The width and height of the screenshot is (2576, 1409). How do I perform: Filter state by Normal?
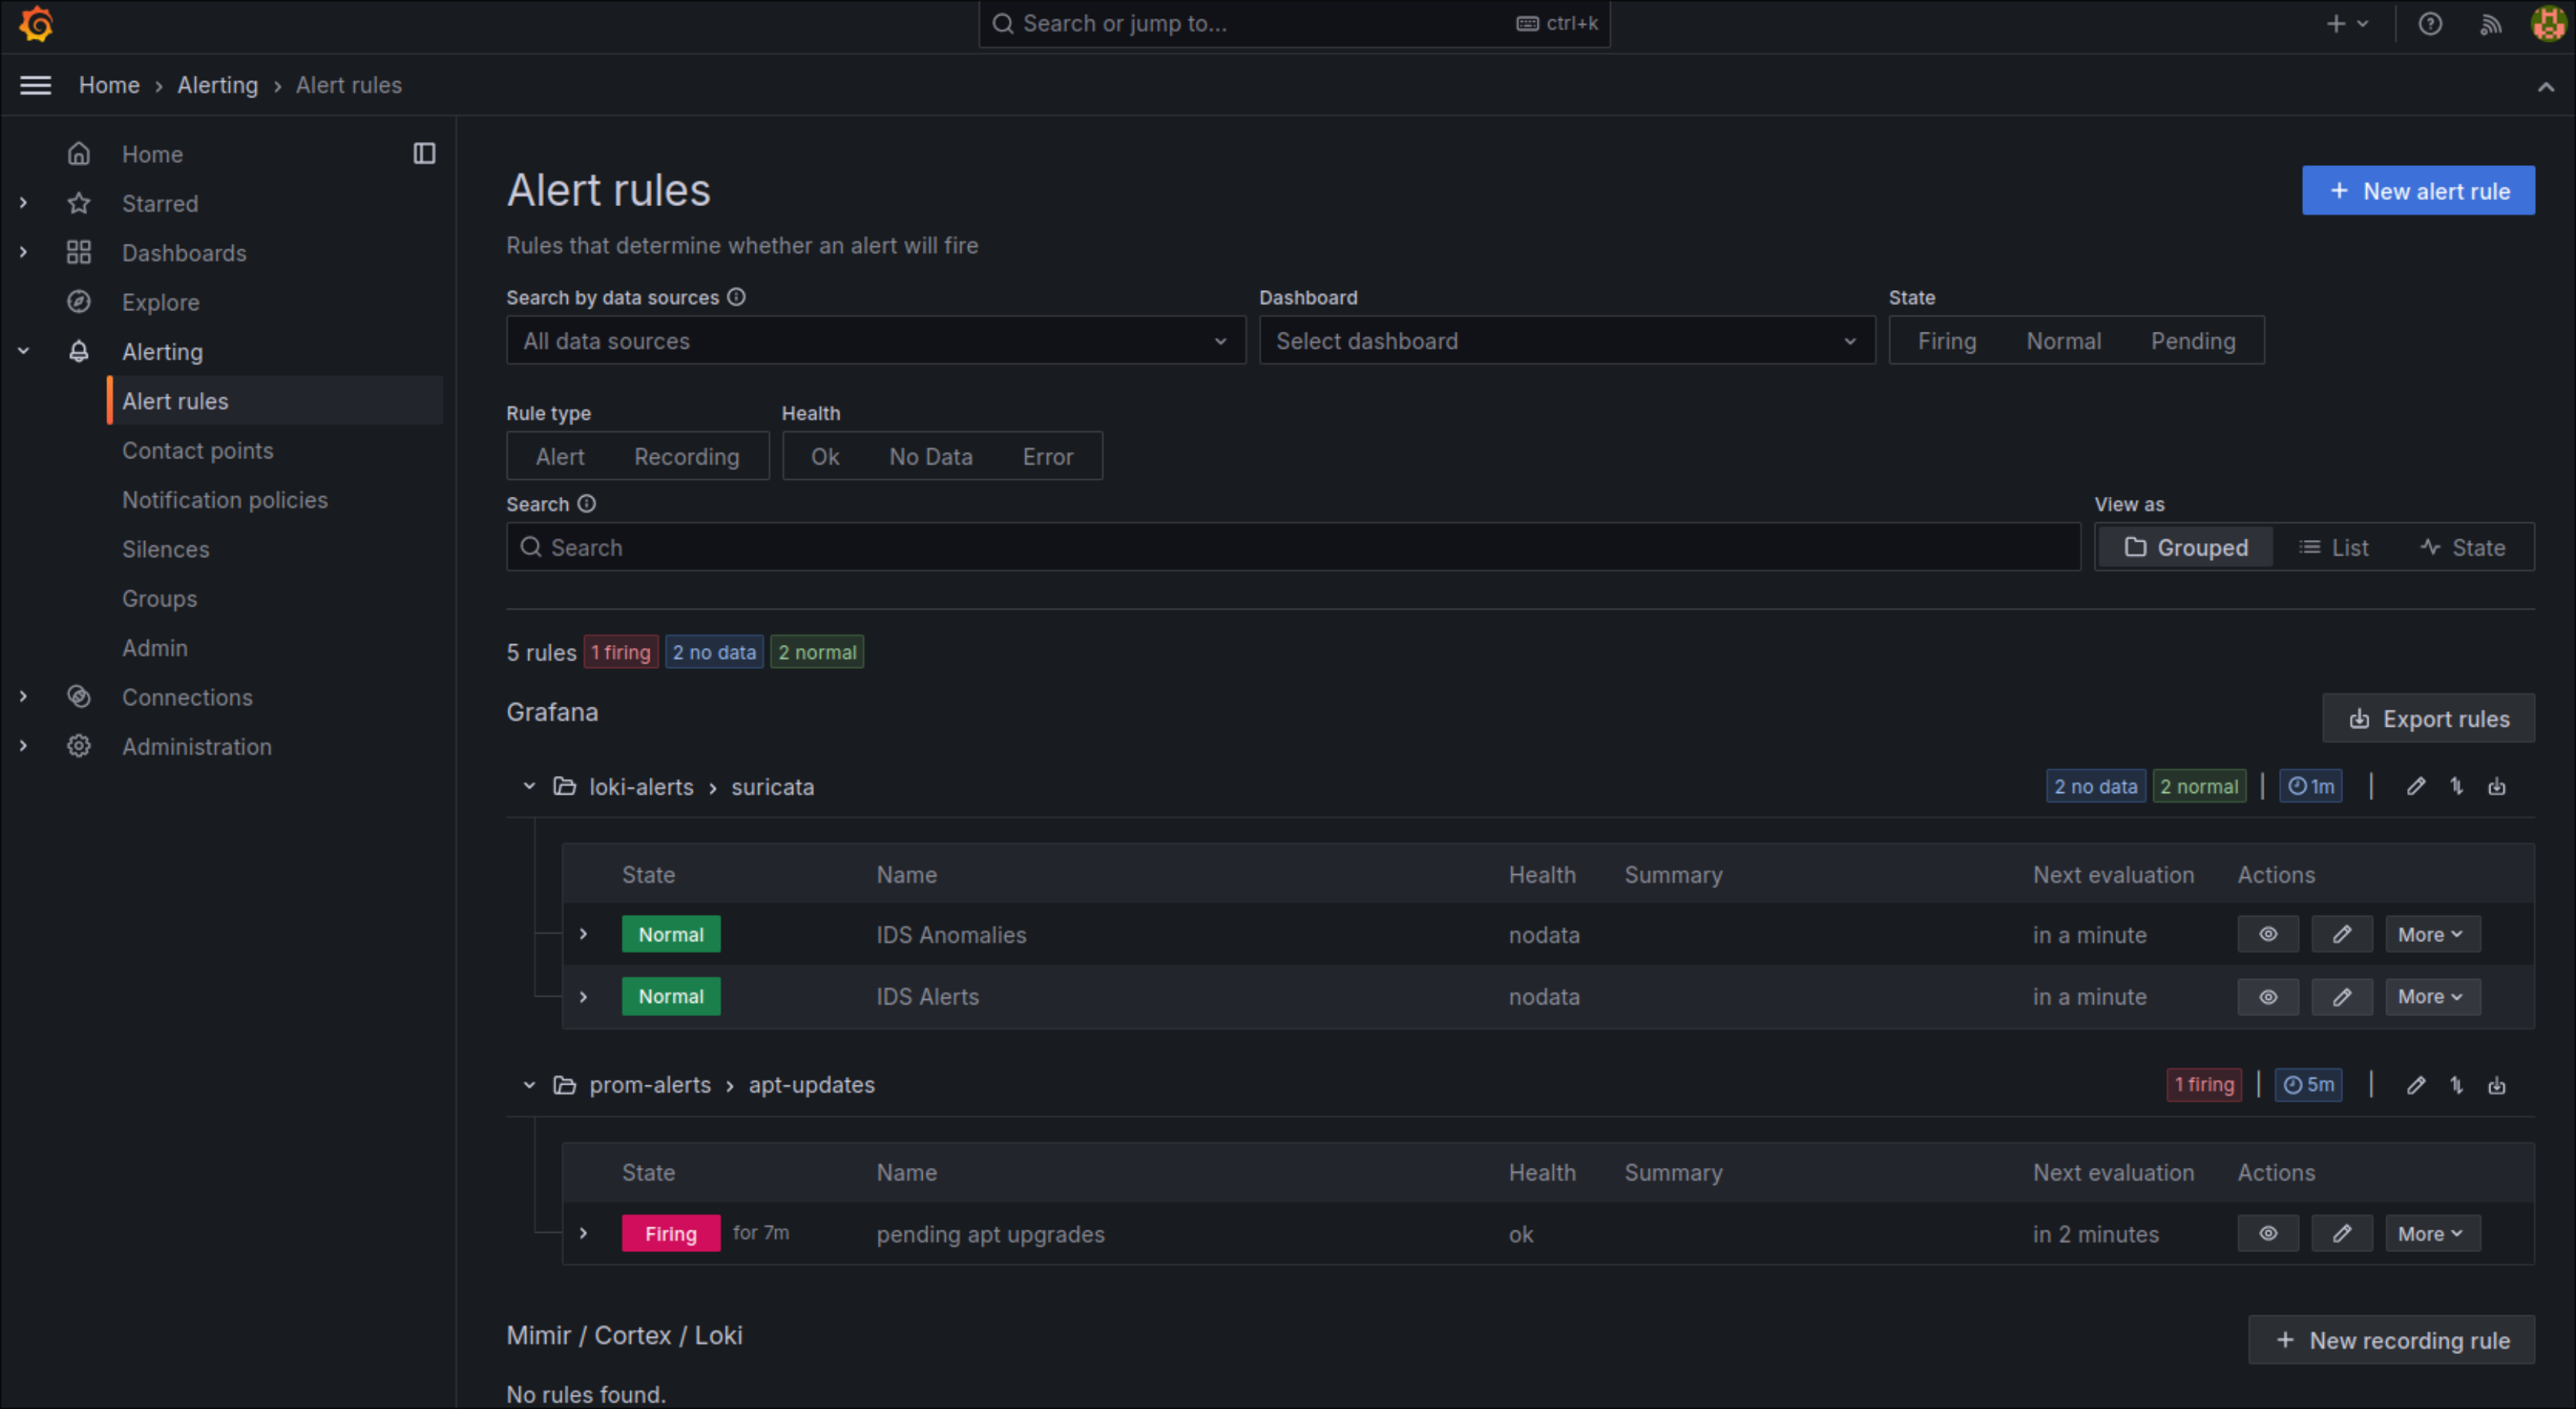(x=2063, y=341)
